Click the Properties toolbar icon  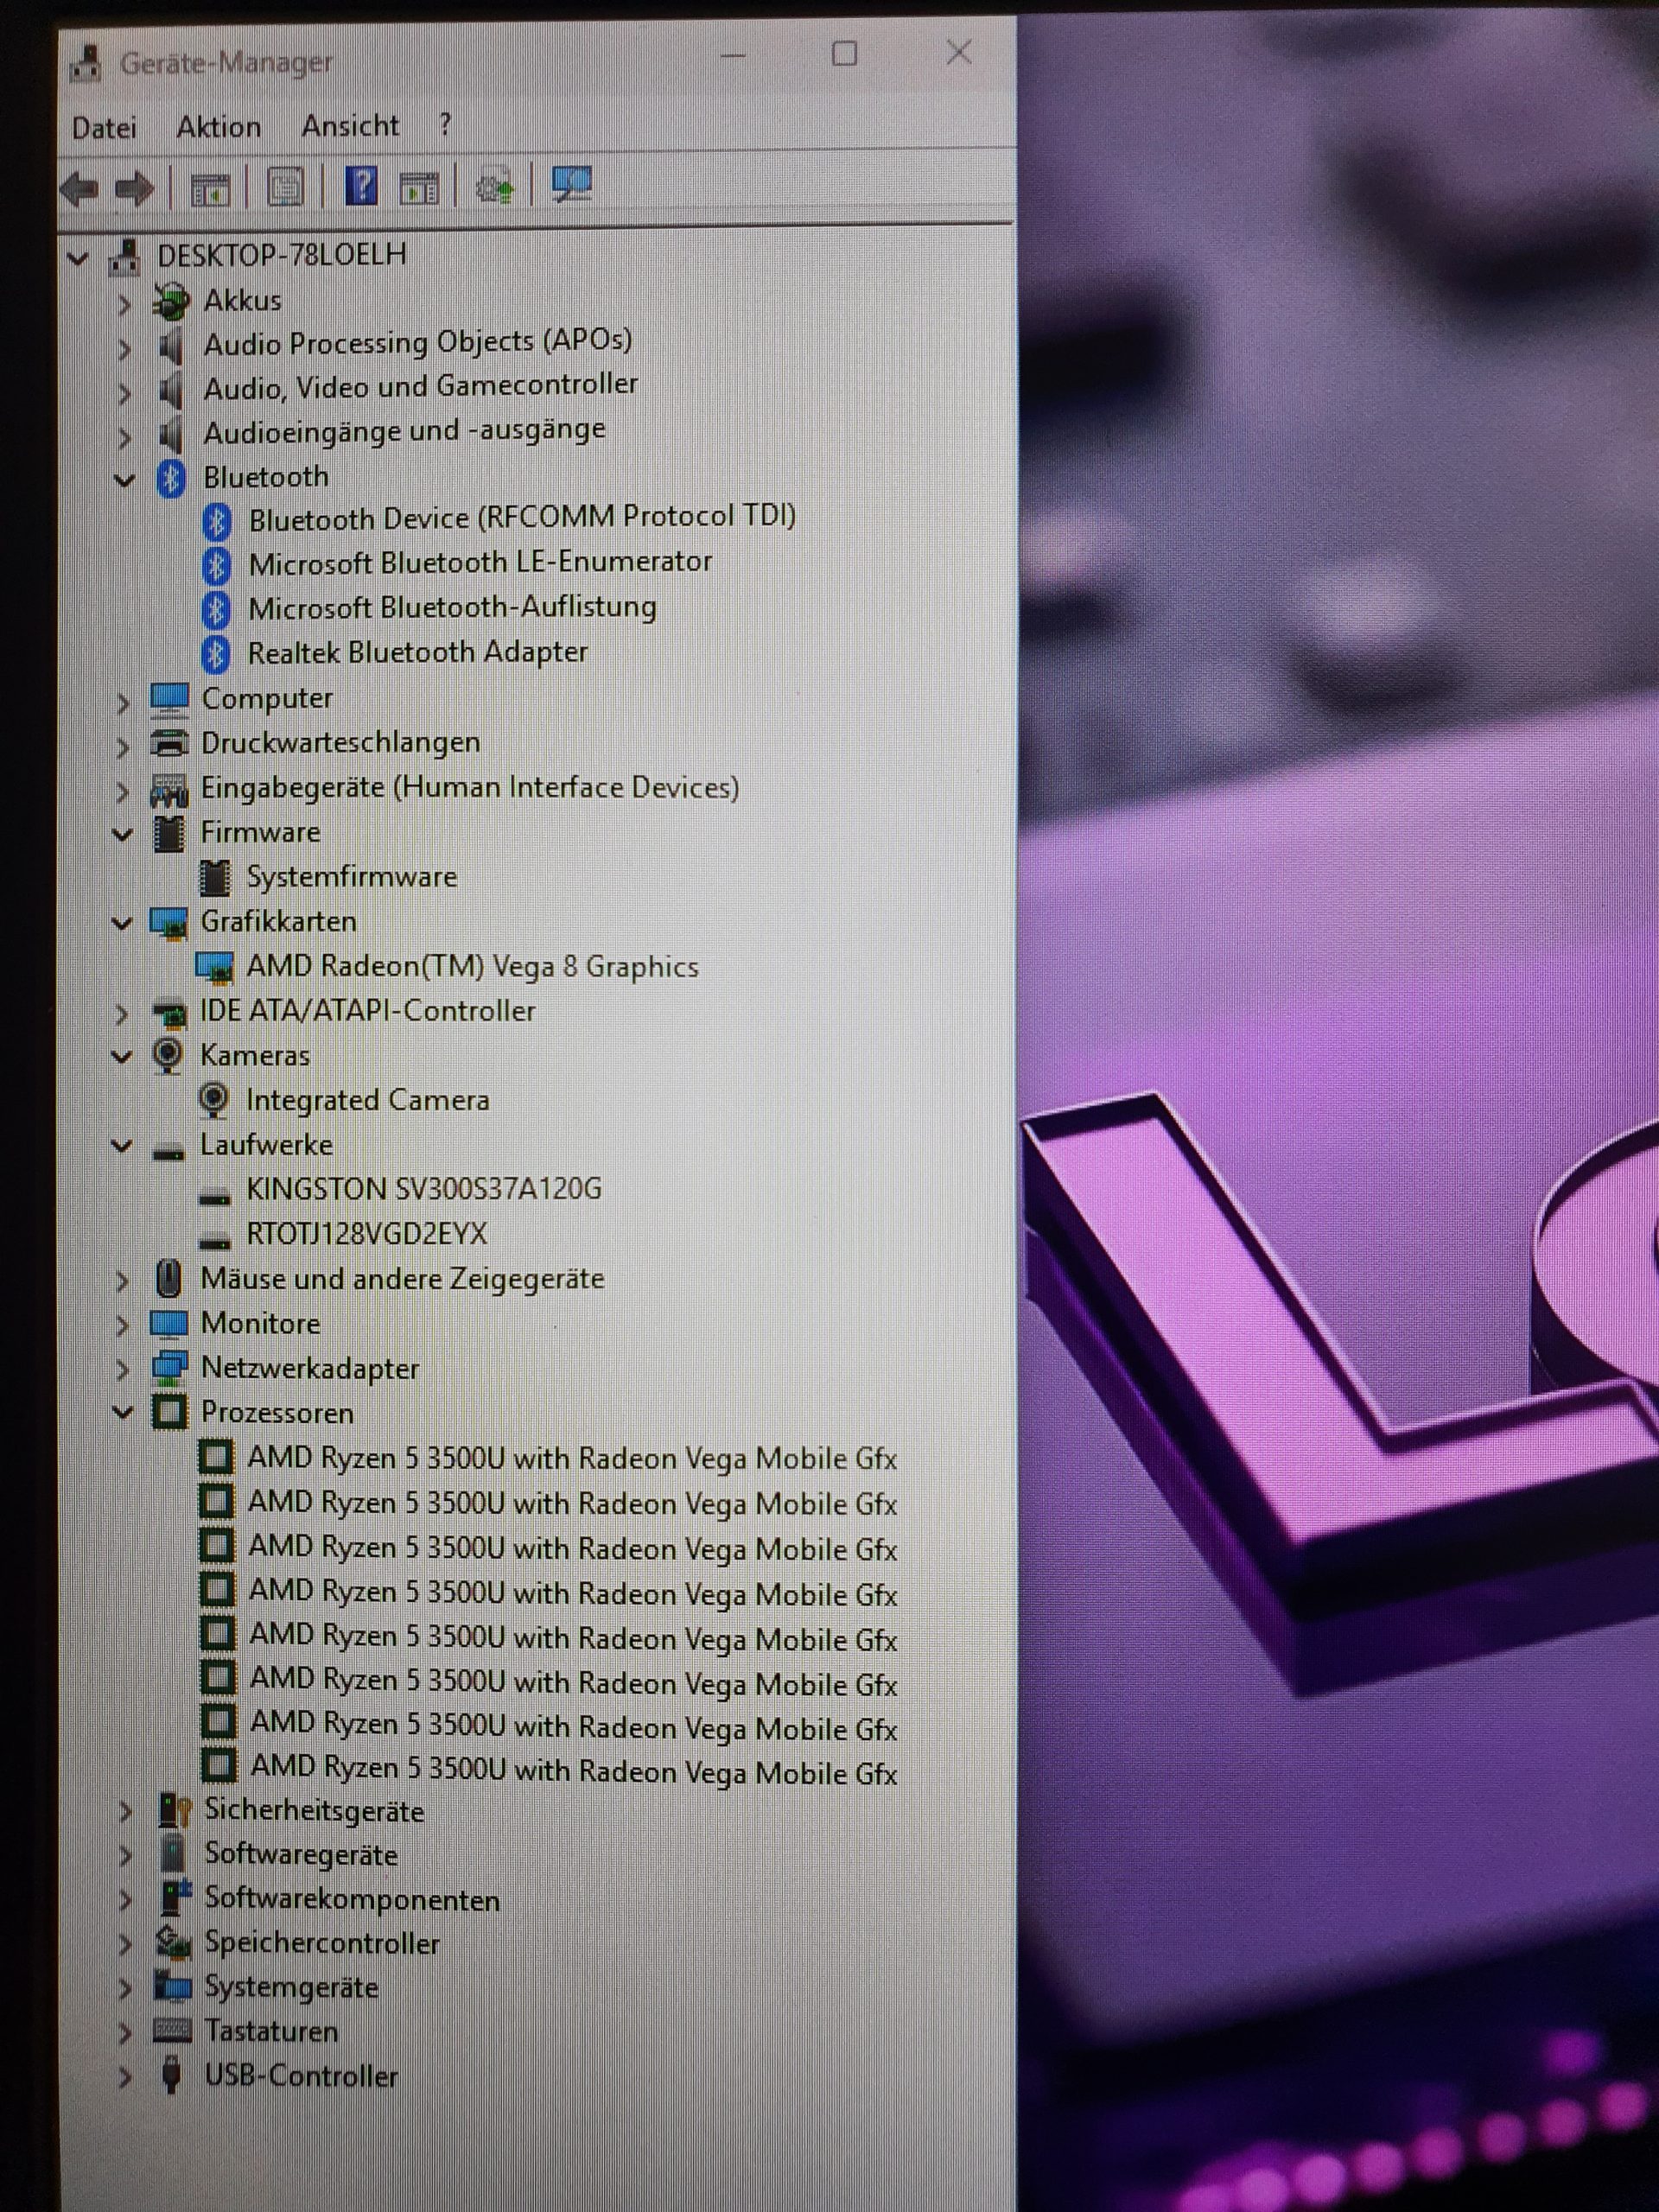tap(286, 187)
